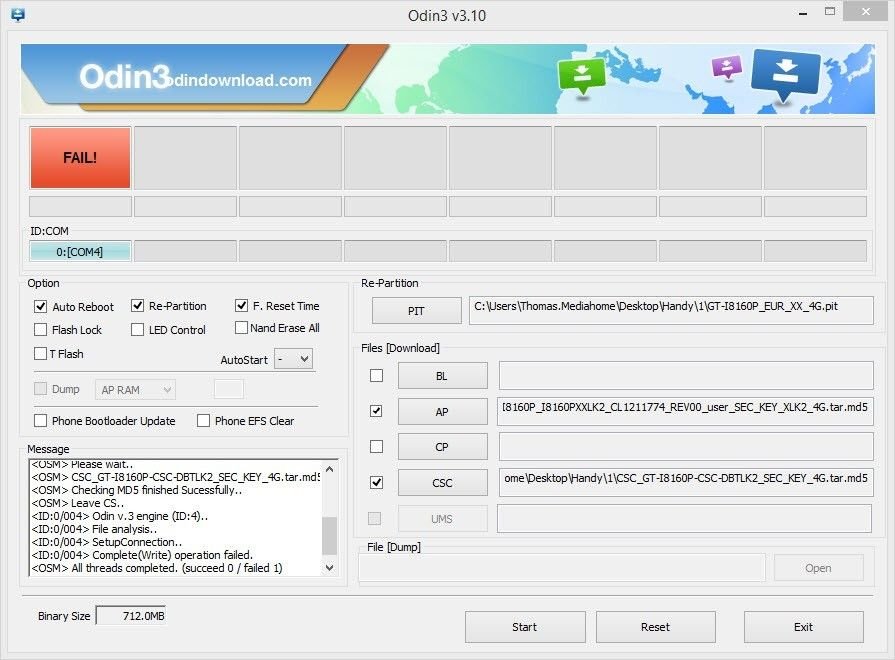Click the 'All threads completed' log line
This screenshot has width=895, height=660.
click(157, 568)
